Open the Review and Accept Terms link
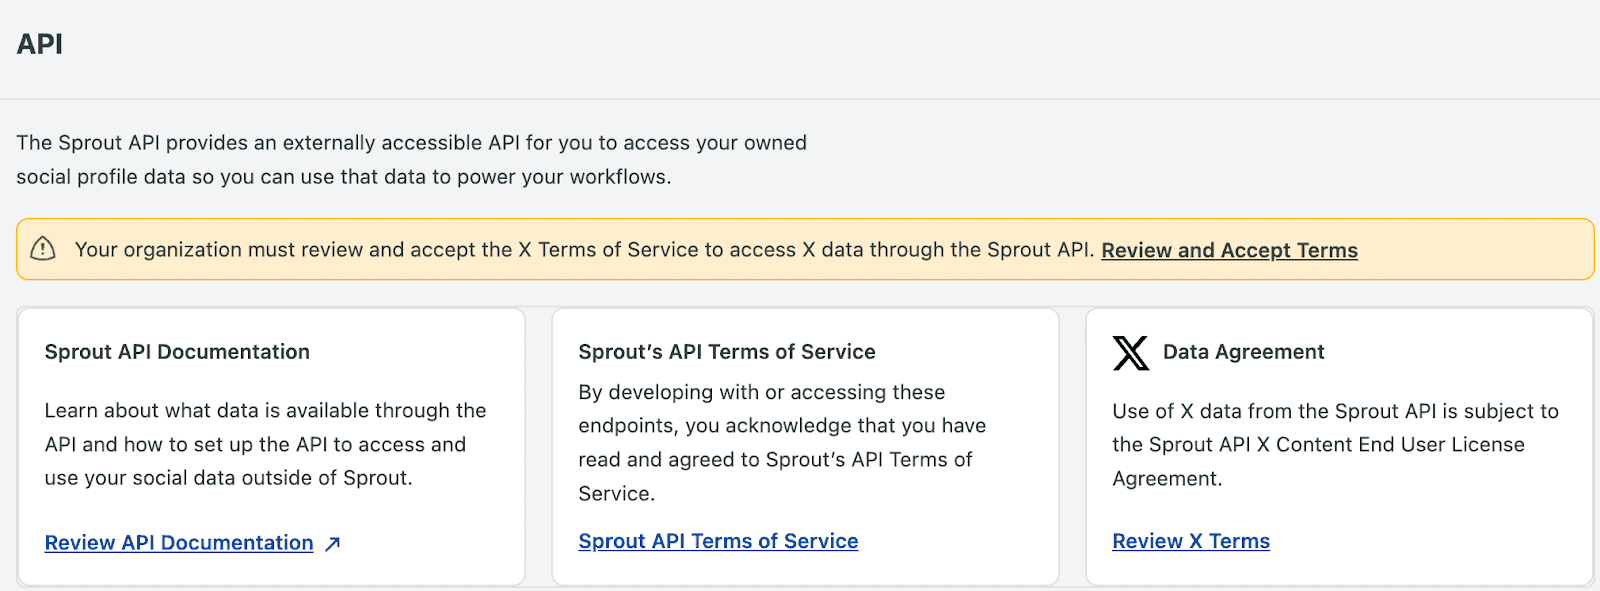Screen dimensions: 1600x591 click(1229, 250)
